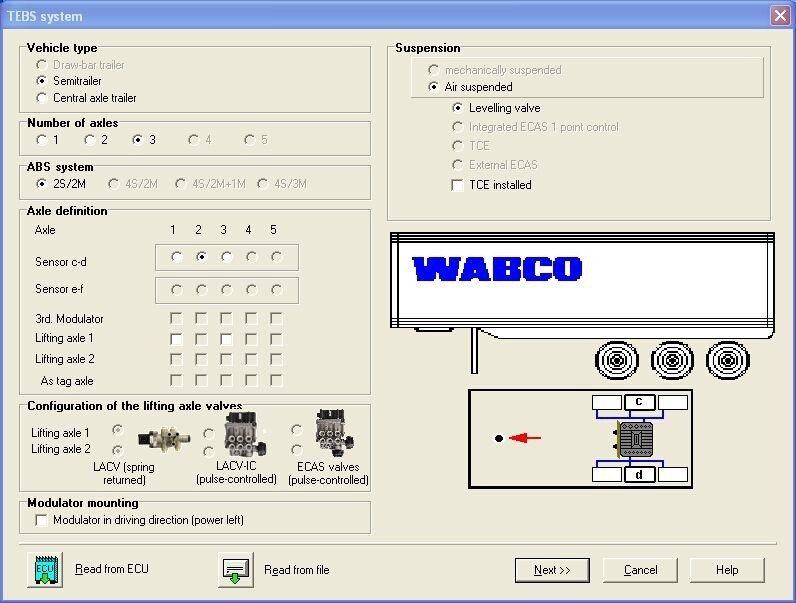
Task: Choose 2 axles radio button
Action: tap(89, 140)
